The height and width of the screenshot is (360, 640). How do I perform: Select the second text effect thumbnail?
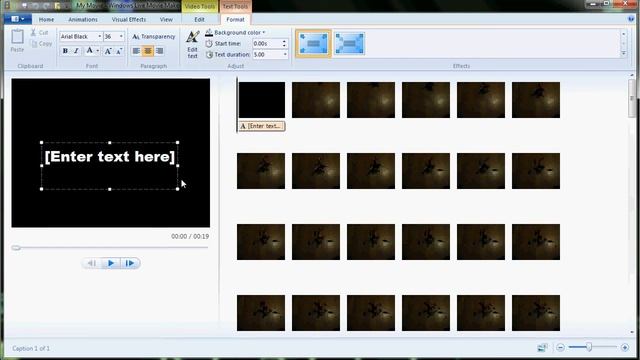pyautogui.click(x=349, y=43)
